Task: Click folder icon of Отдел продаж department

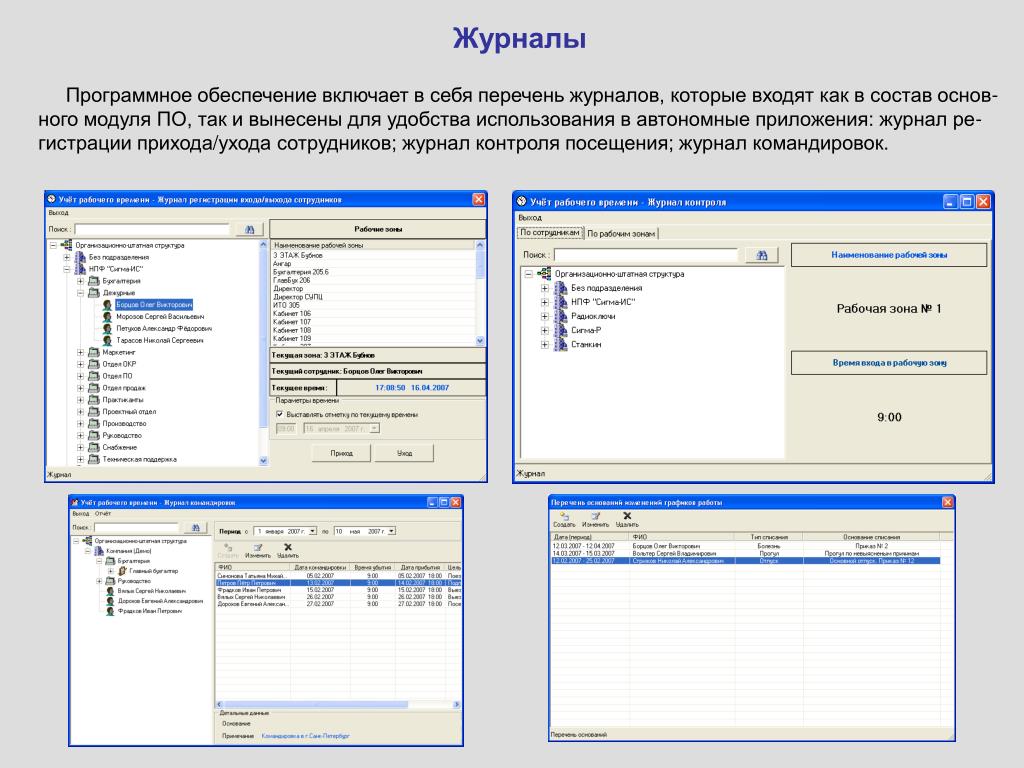Action: [94, 388]
